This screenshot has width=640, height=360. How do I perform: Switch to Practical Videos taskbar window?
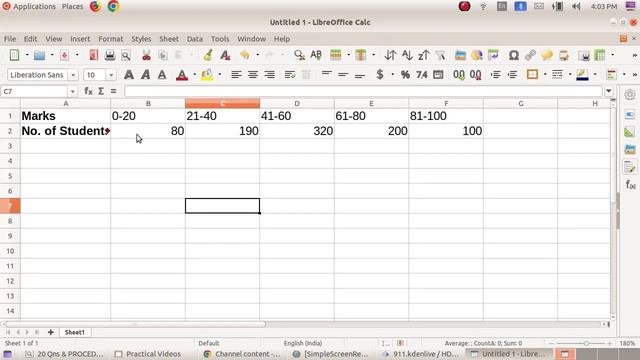pos(148,354)
